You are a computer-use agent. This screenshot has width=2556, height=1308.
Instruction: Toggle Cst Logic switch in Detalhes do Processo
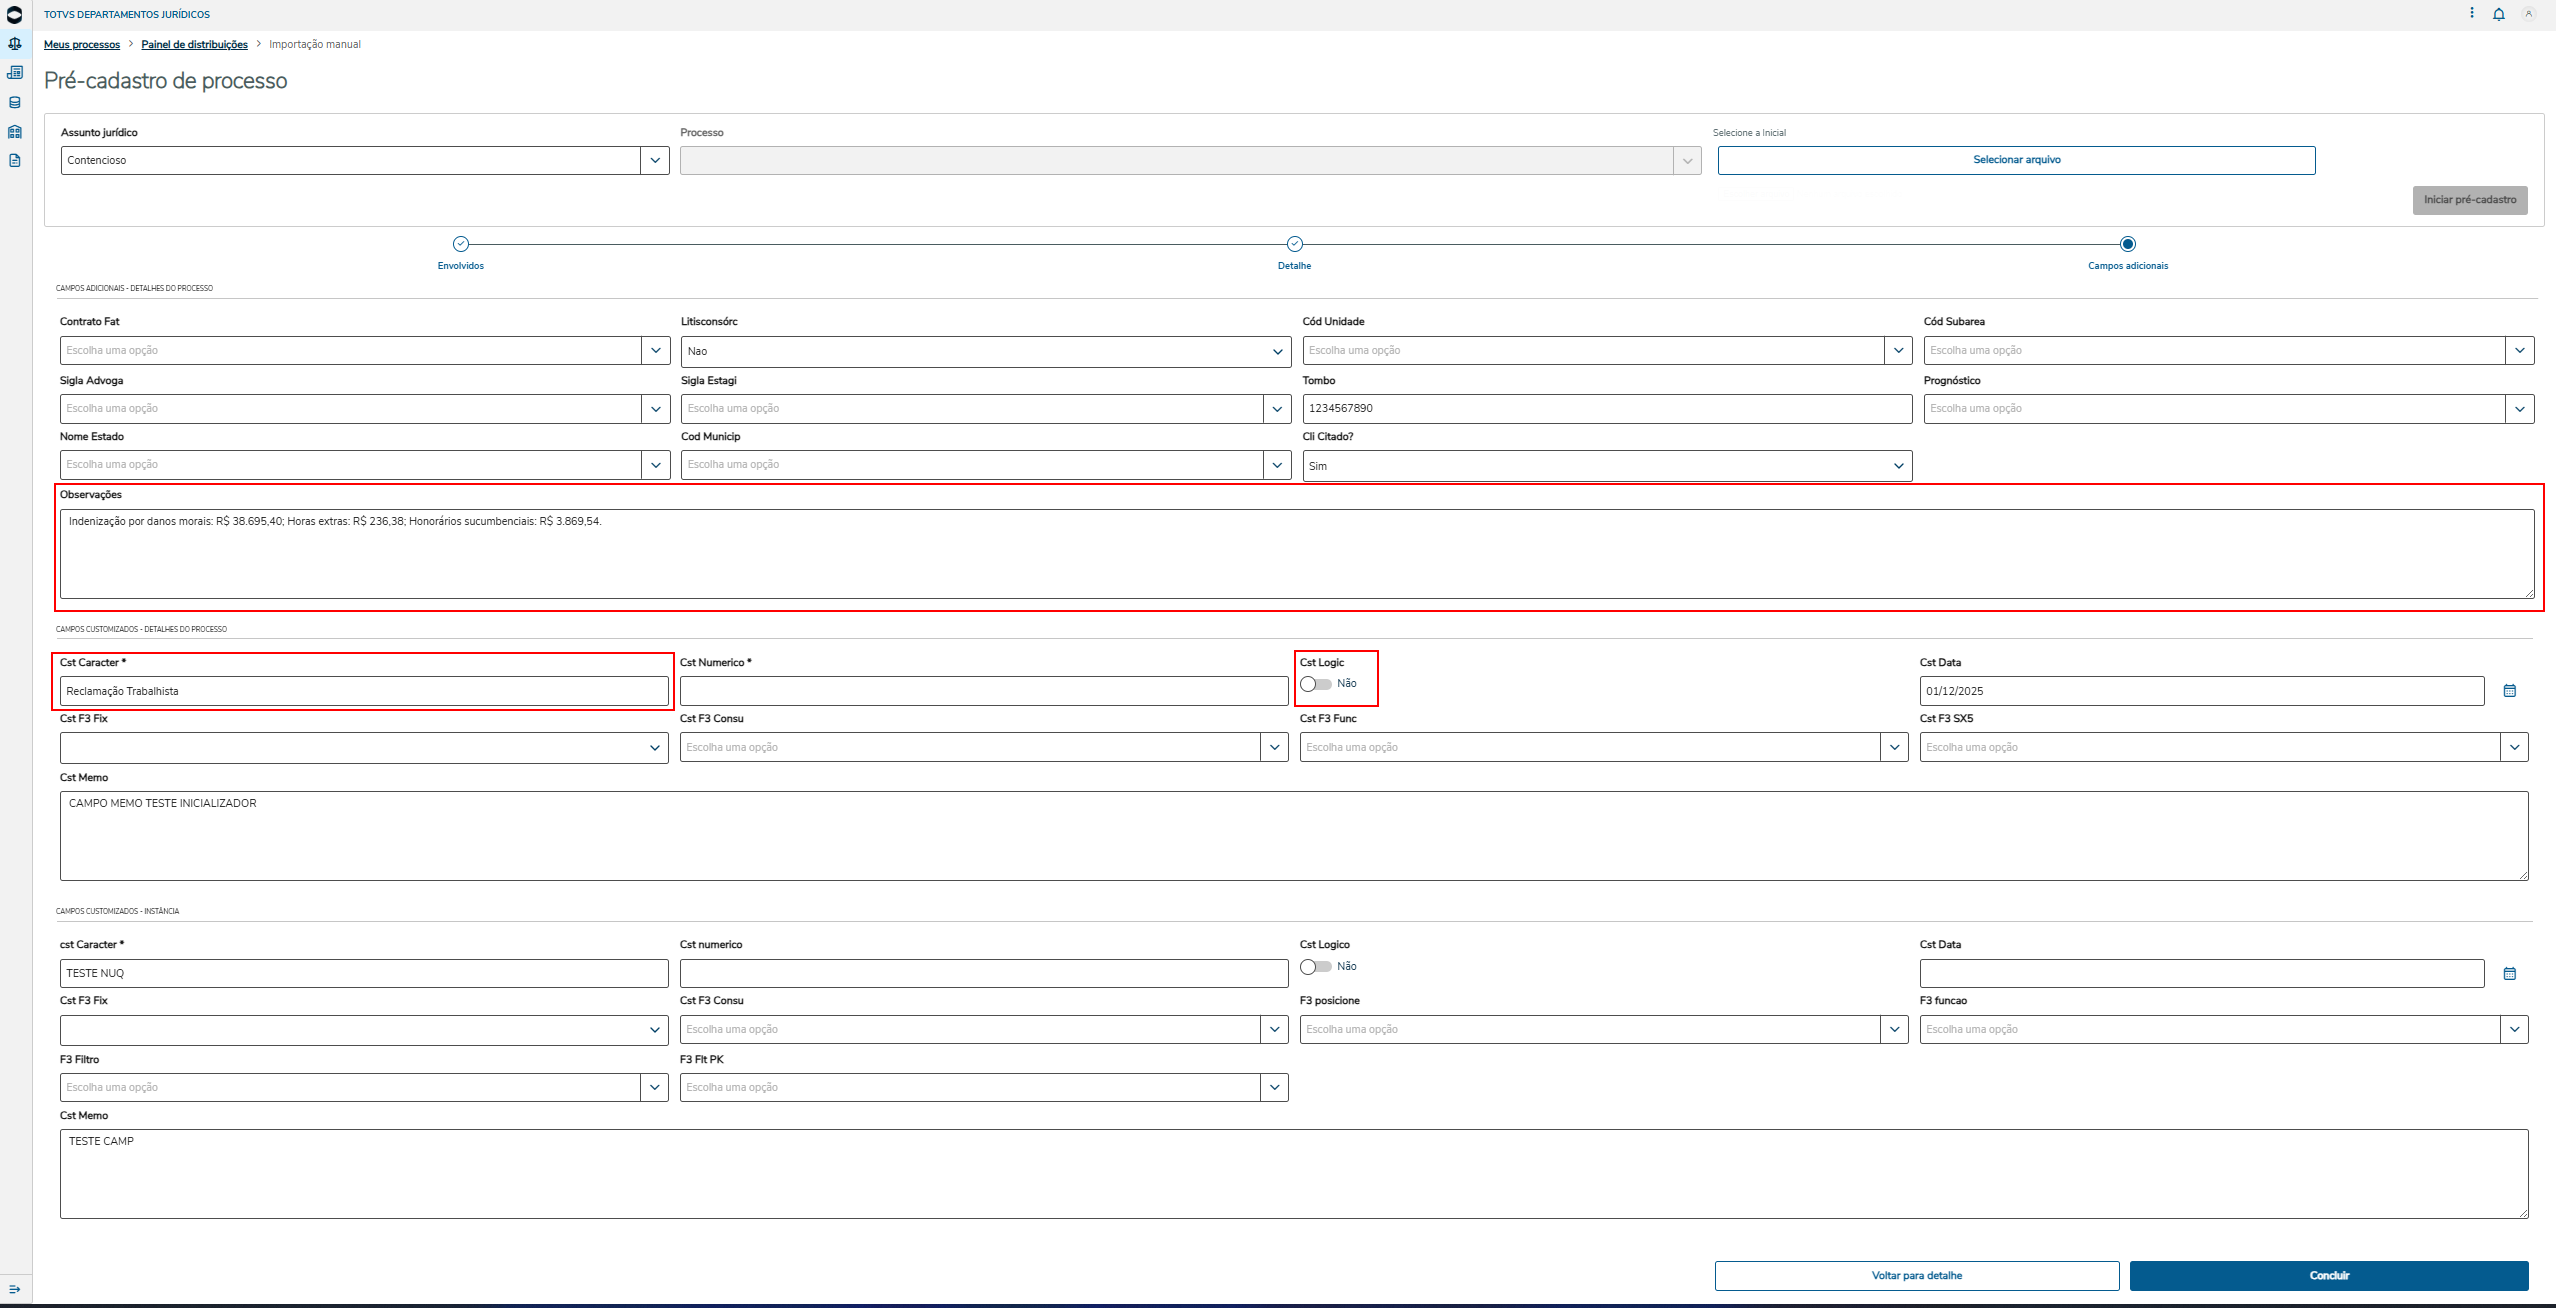click(1316, 684)
